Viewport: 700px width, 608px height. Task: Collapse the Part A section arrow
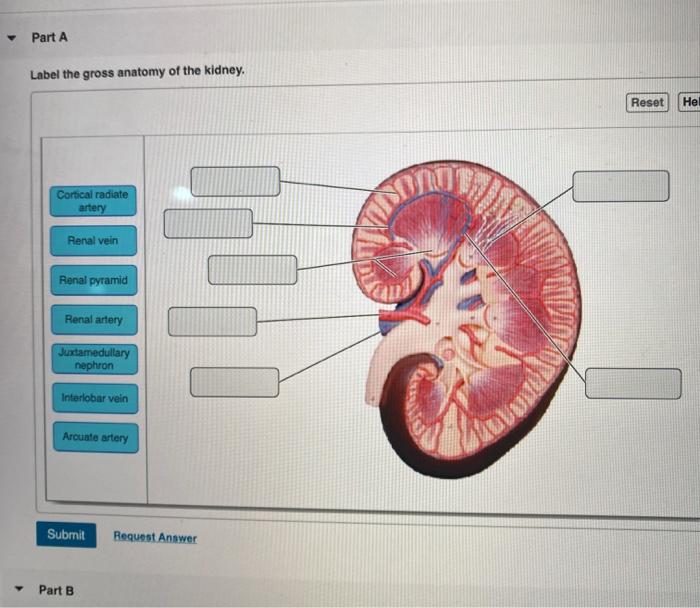(x=12, y=38)
